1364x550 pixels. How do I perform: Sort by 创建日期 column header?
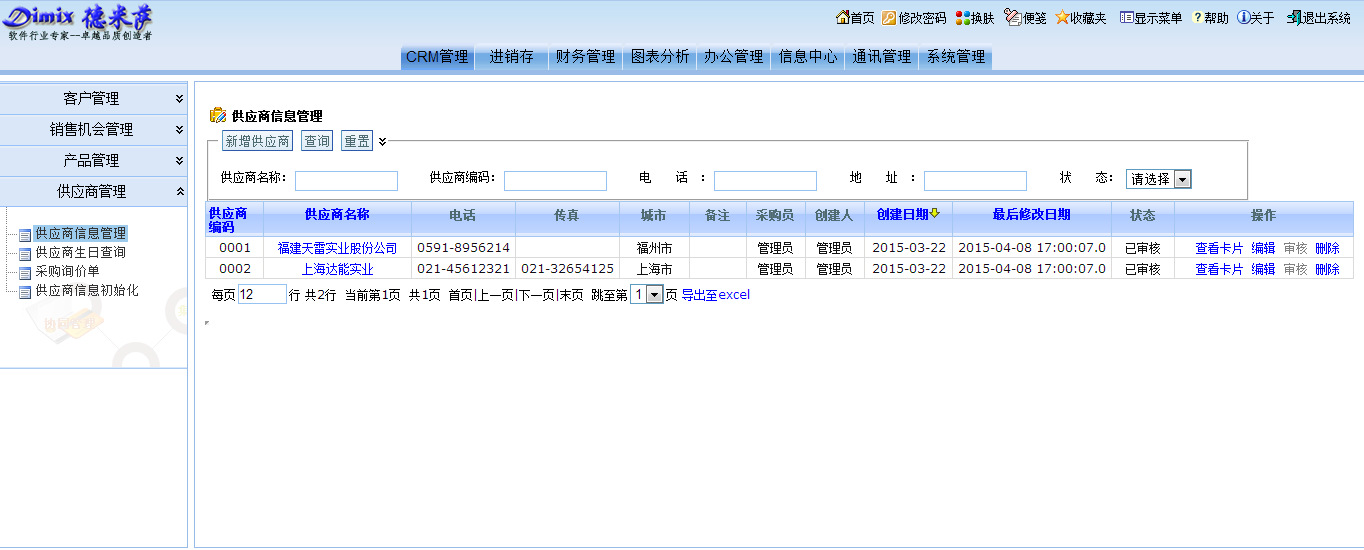902,215
